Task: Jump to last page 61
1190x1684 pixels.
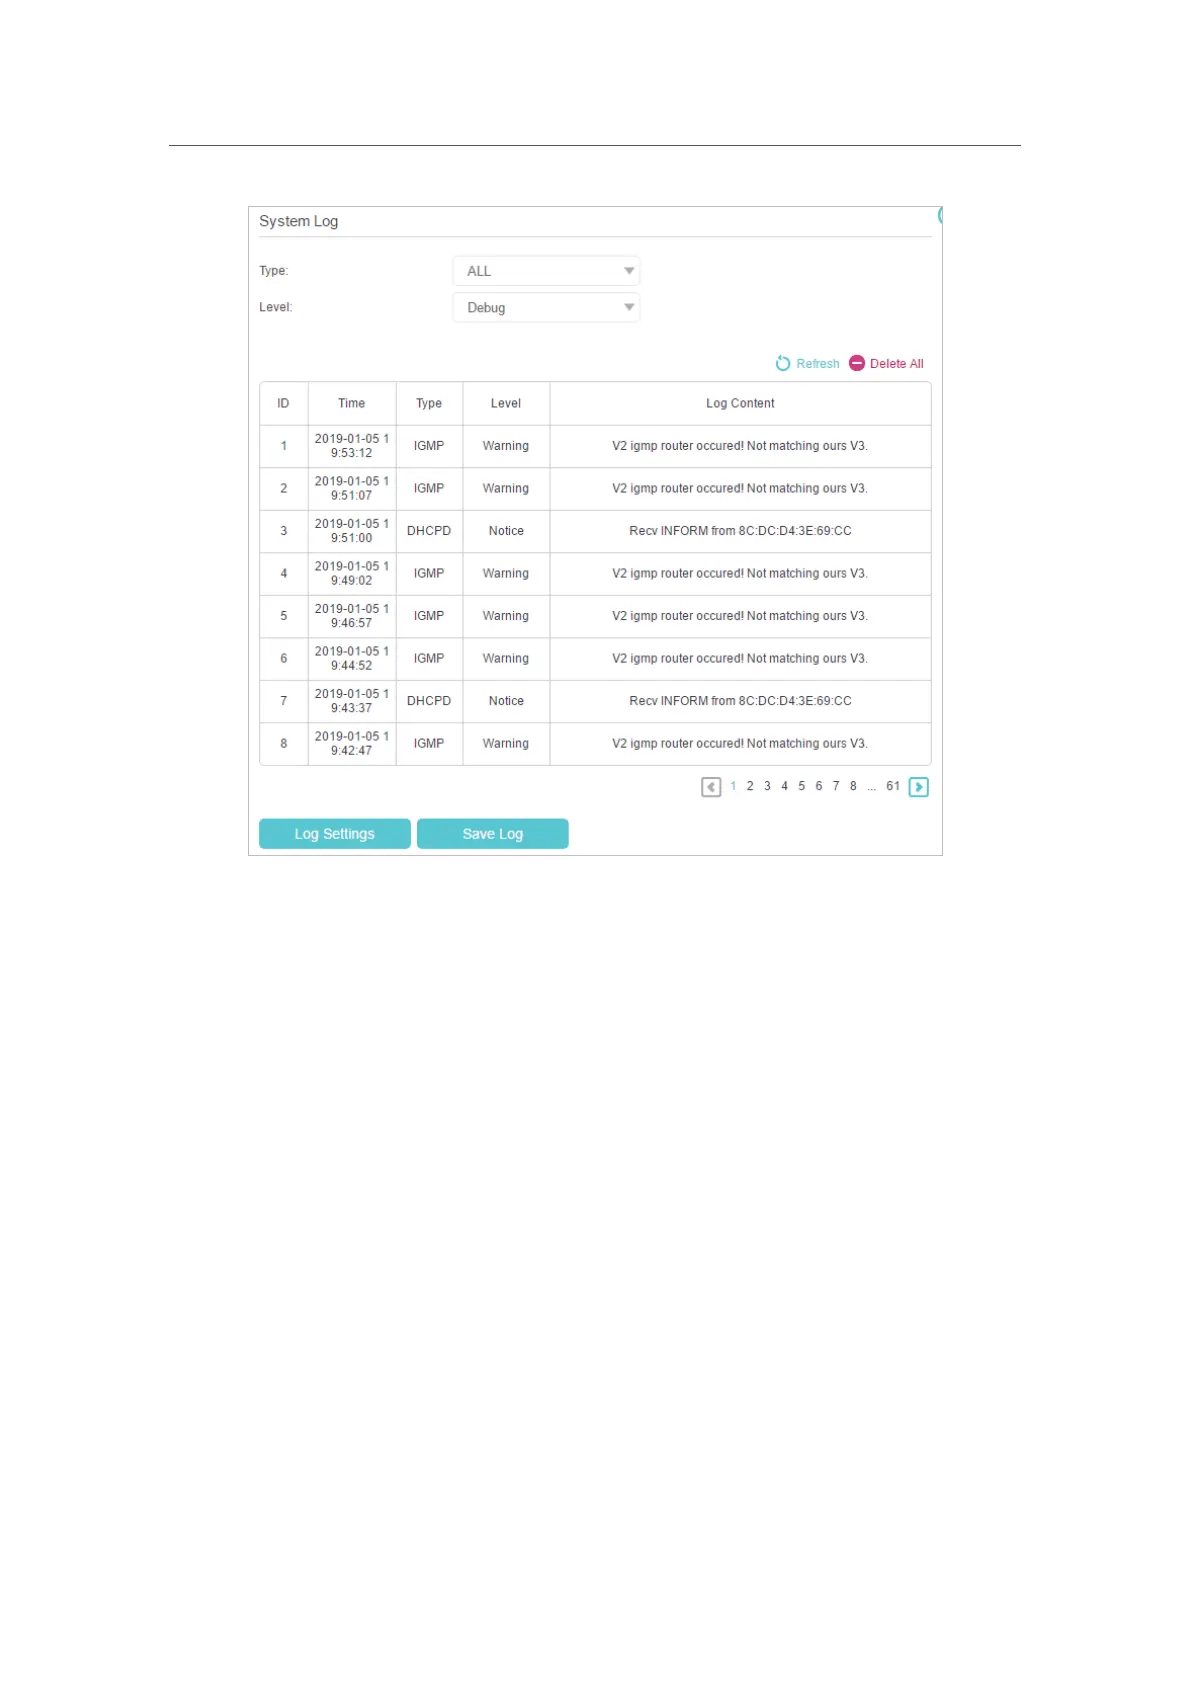Action: pos(893,786)
